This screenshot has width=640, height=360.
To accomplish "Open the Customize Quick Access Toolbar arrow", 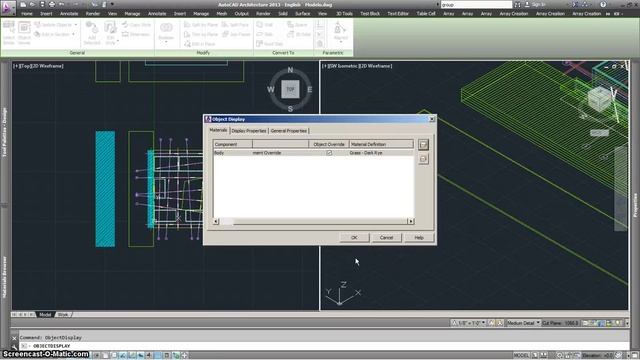I will [112, 4].
